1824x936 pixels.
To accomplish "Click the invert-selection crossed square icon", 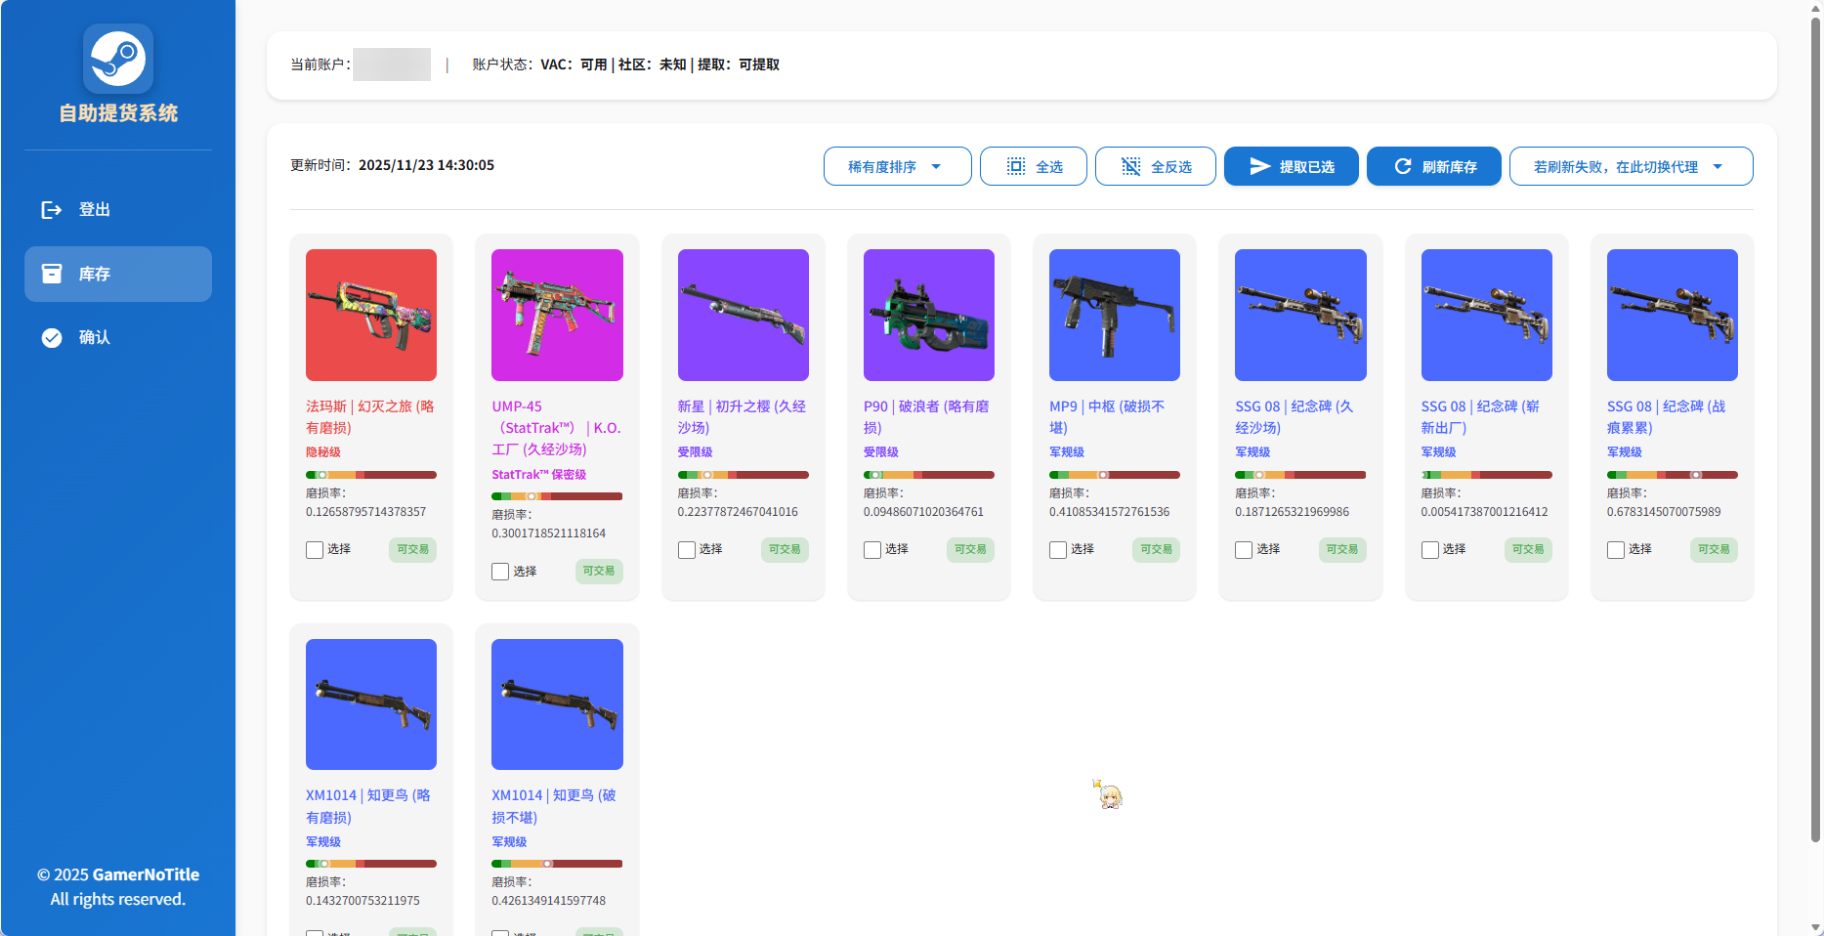I will click(1130, 167).
